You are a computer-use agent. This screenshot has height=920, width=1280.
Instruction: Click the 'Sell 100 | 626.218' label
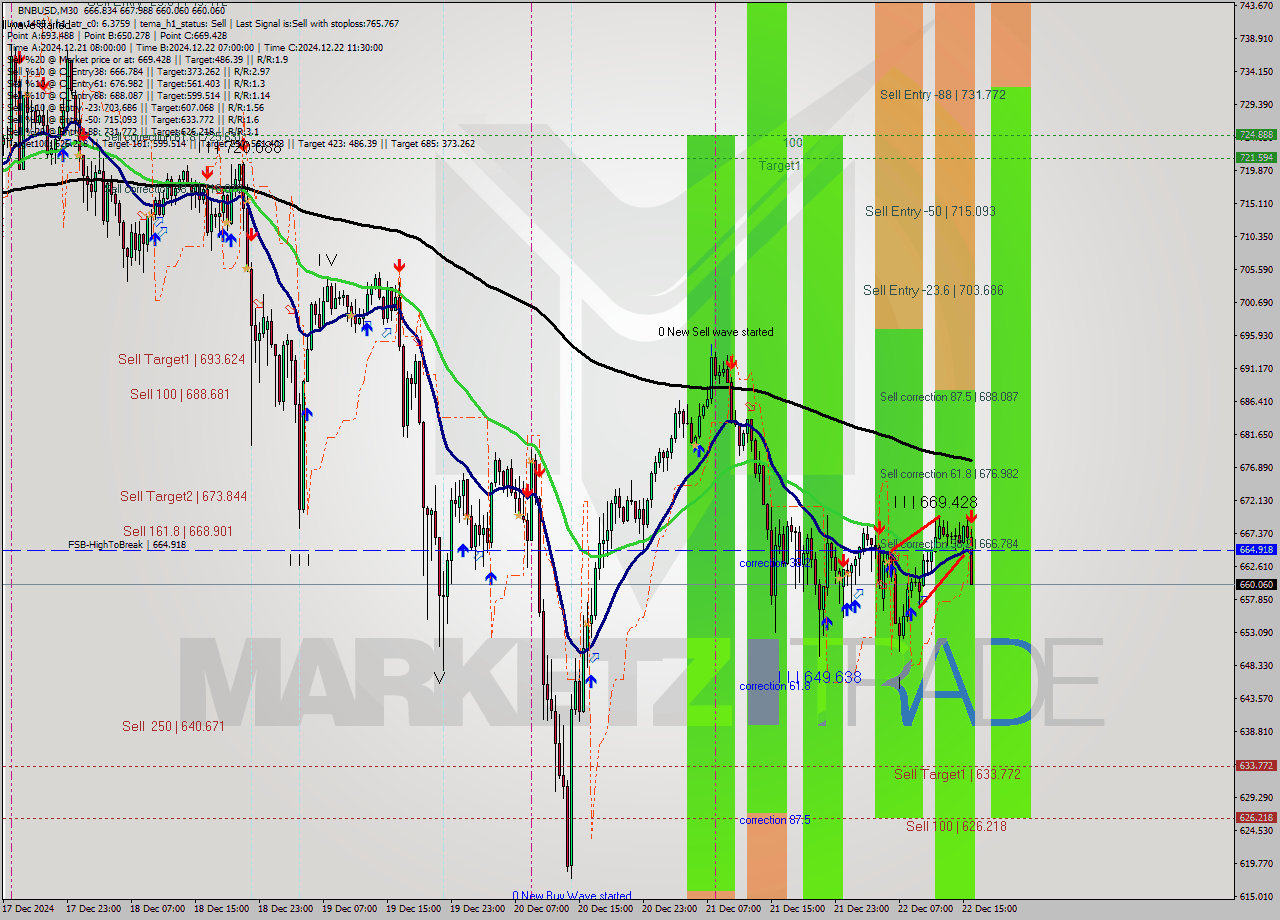956,826
